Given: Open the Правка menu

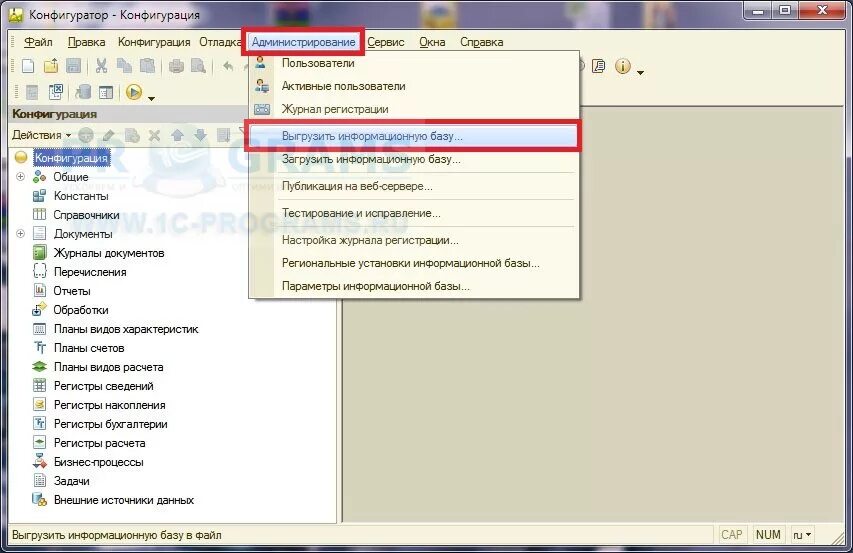Looking at the screenshot, I should point(86,42).
